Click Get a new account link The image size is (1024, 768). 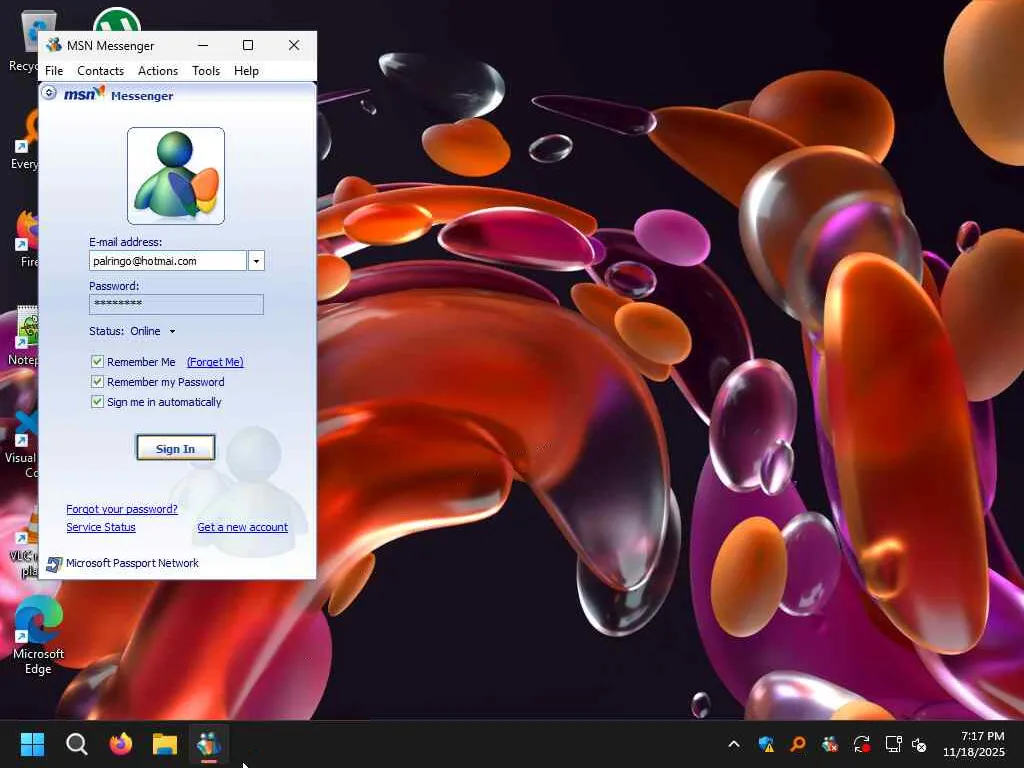[242, 527]
